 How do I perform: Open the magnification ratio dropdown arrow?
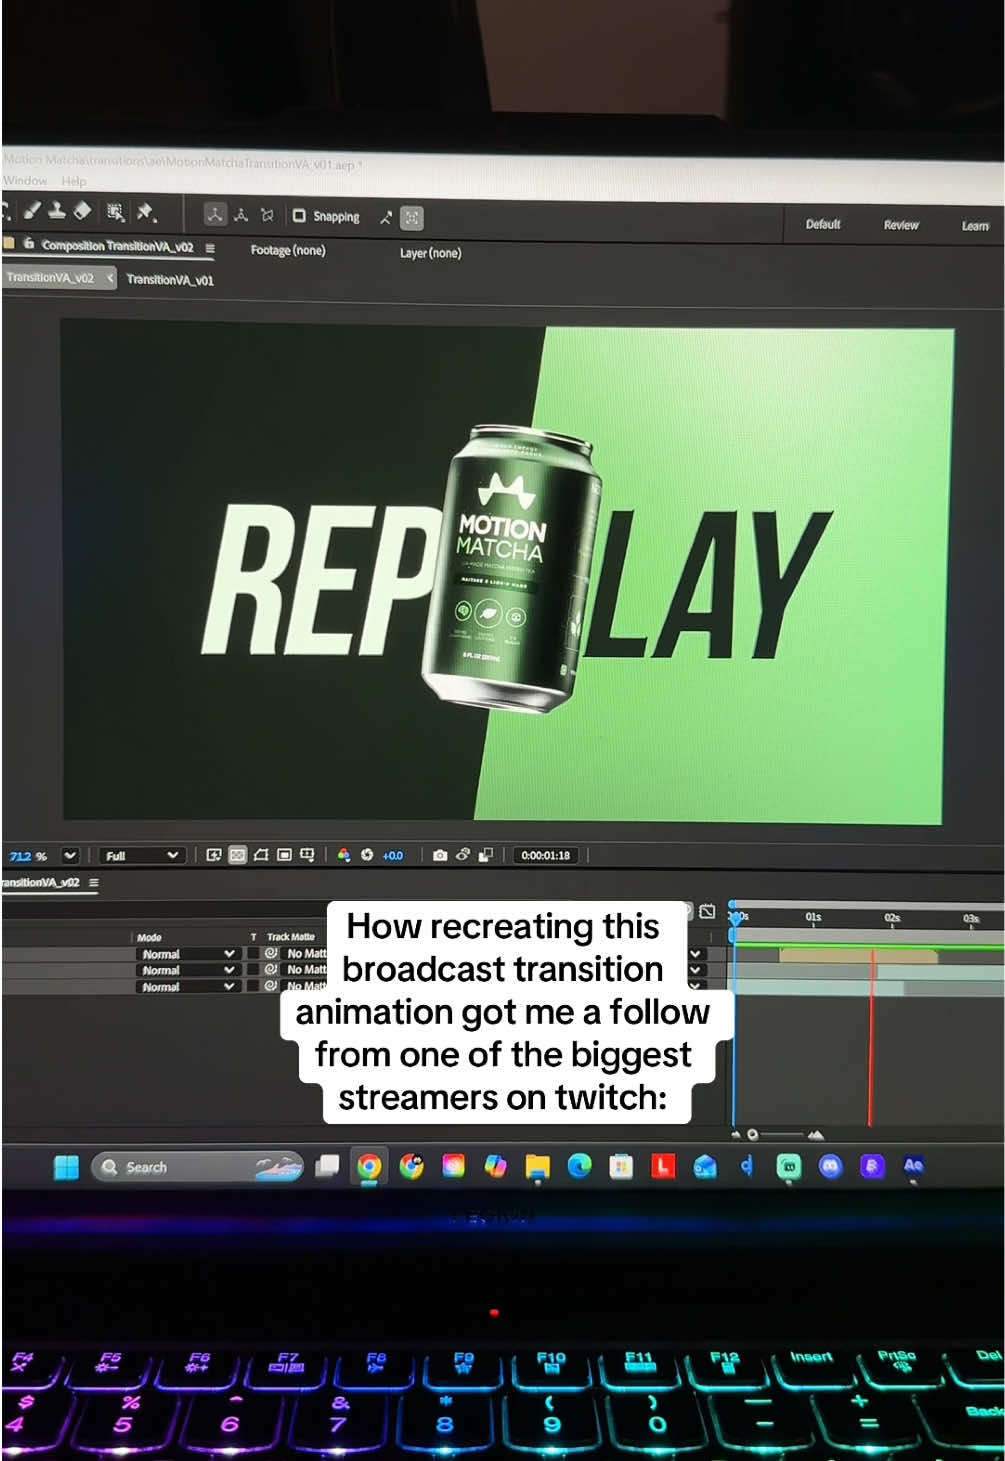point(70,855)
